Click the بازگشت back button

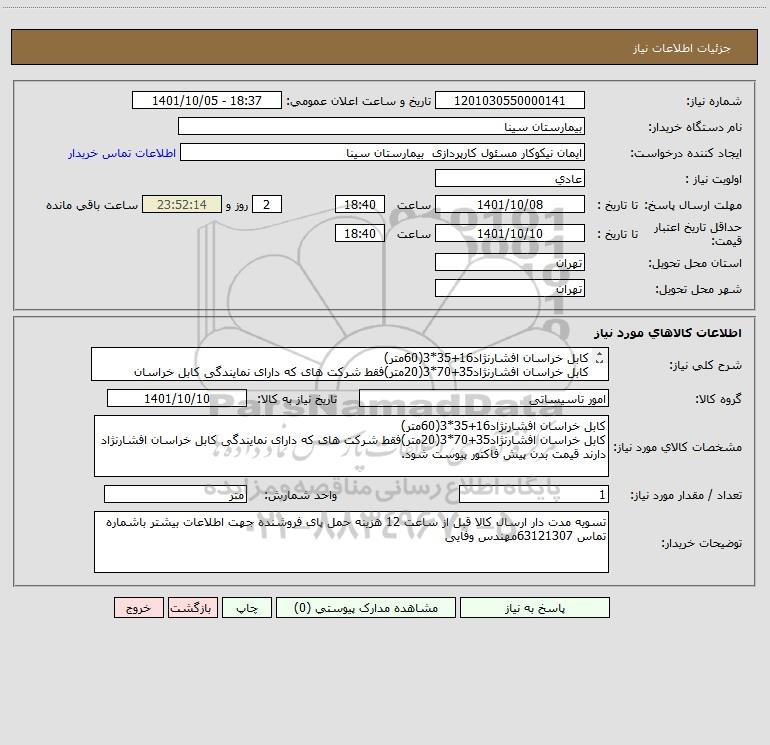point(192,608)
